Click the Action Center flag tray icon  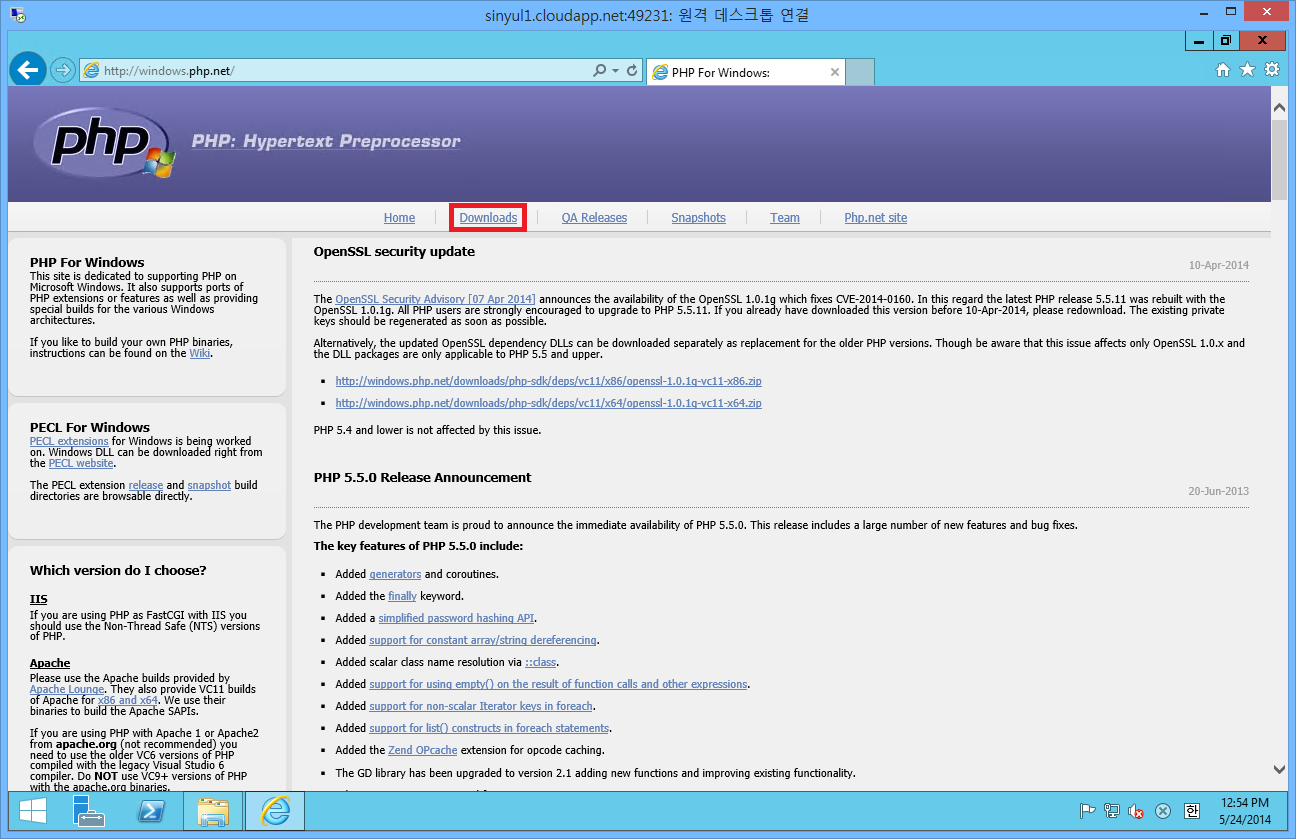point(1087,811)
